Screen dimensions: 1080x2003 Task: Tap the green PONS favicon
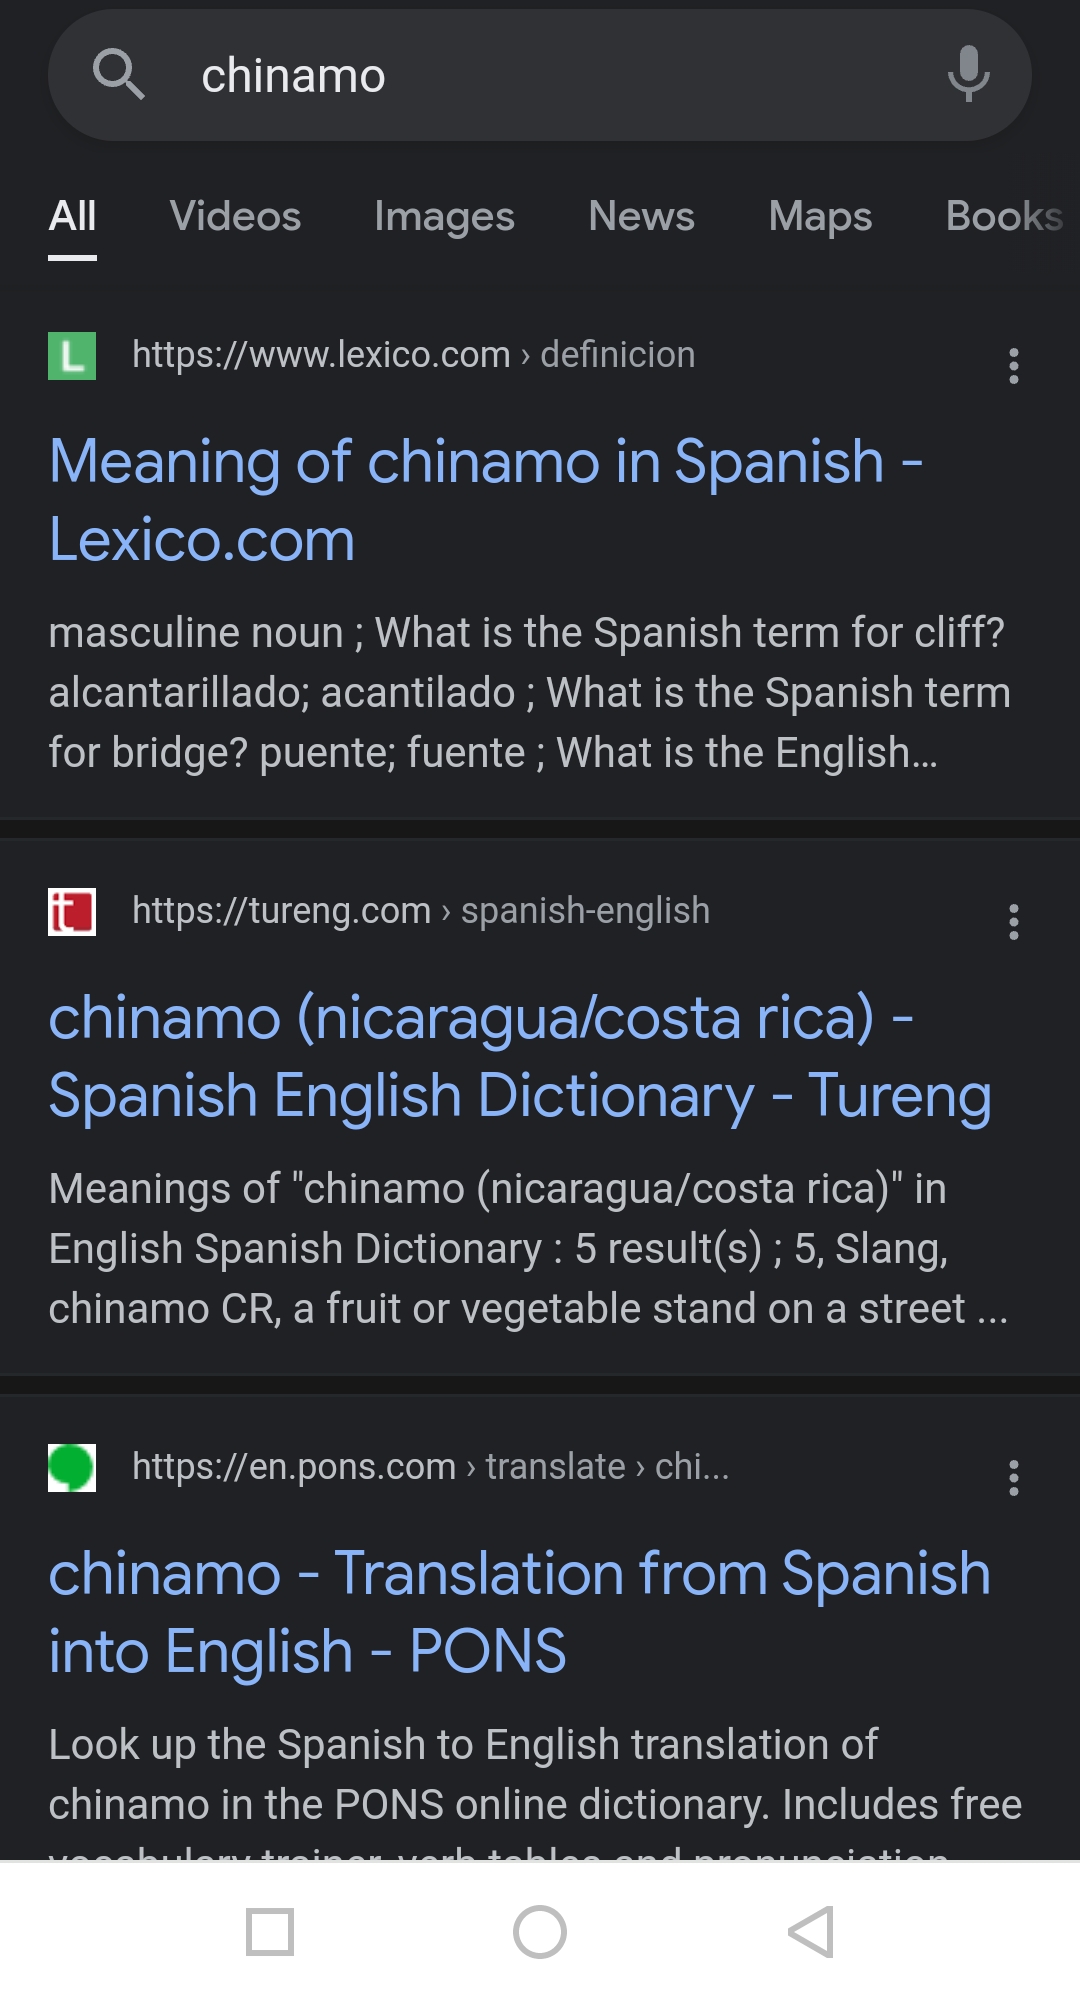[72, 1468]
